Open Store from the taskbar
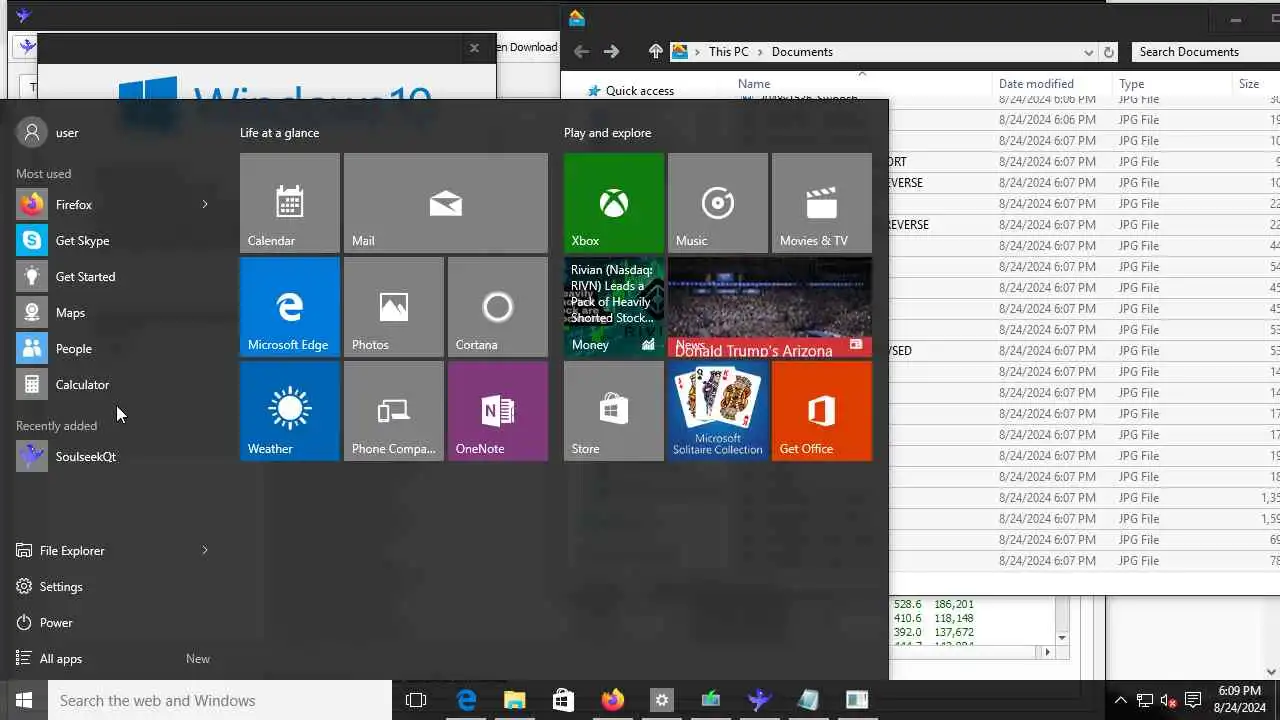This screenshot has width=1280, height=720. pyautogui.click(x=563, y=700)
